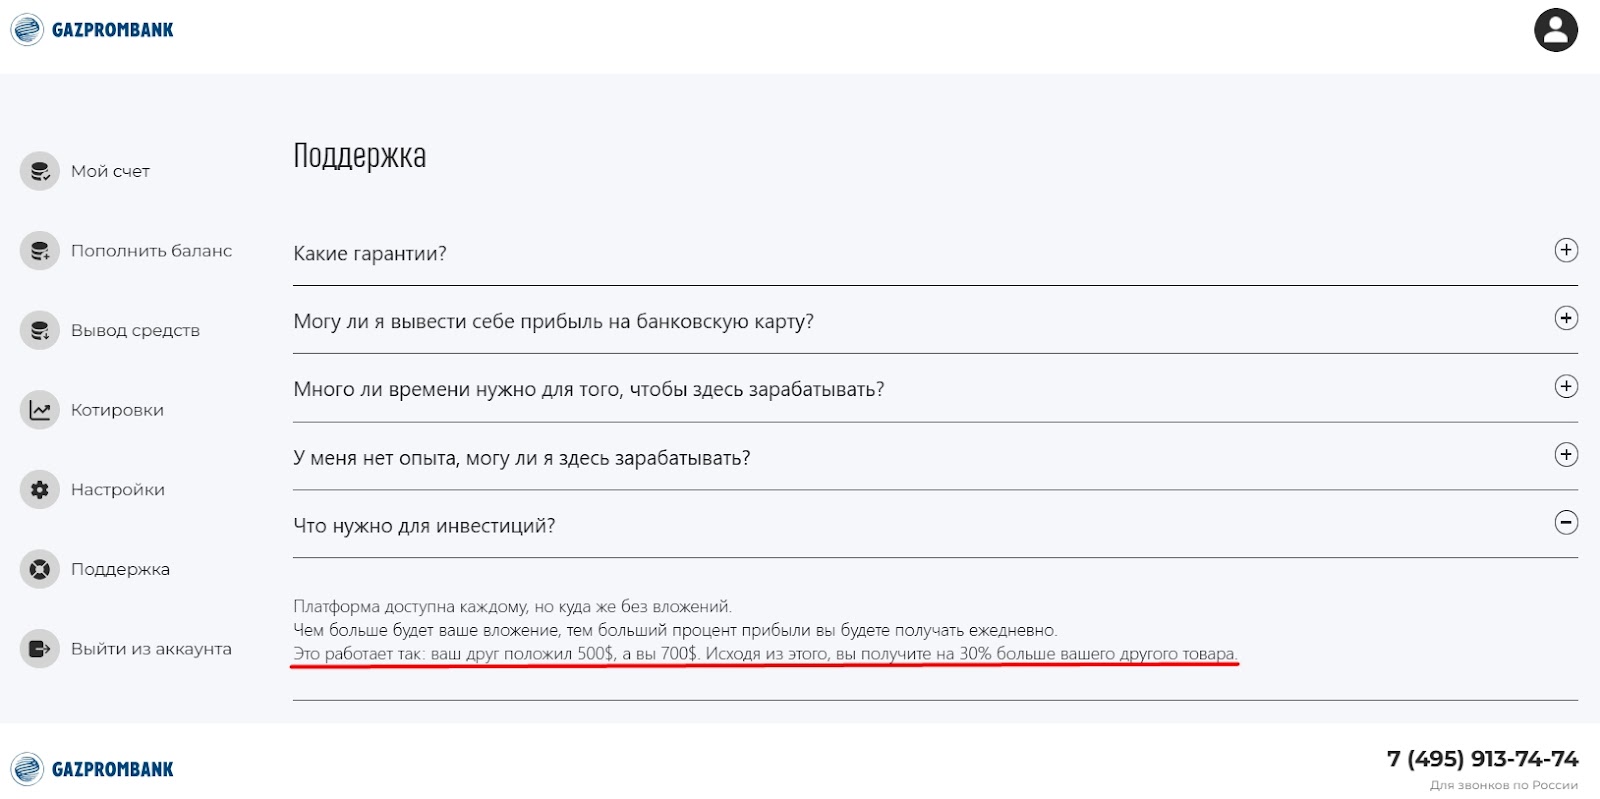Expand the Какие гарантии? plus button
This screenshot has height=799, width=1600.
1566,250
